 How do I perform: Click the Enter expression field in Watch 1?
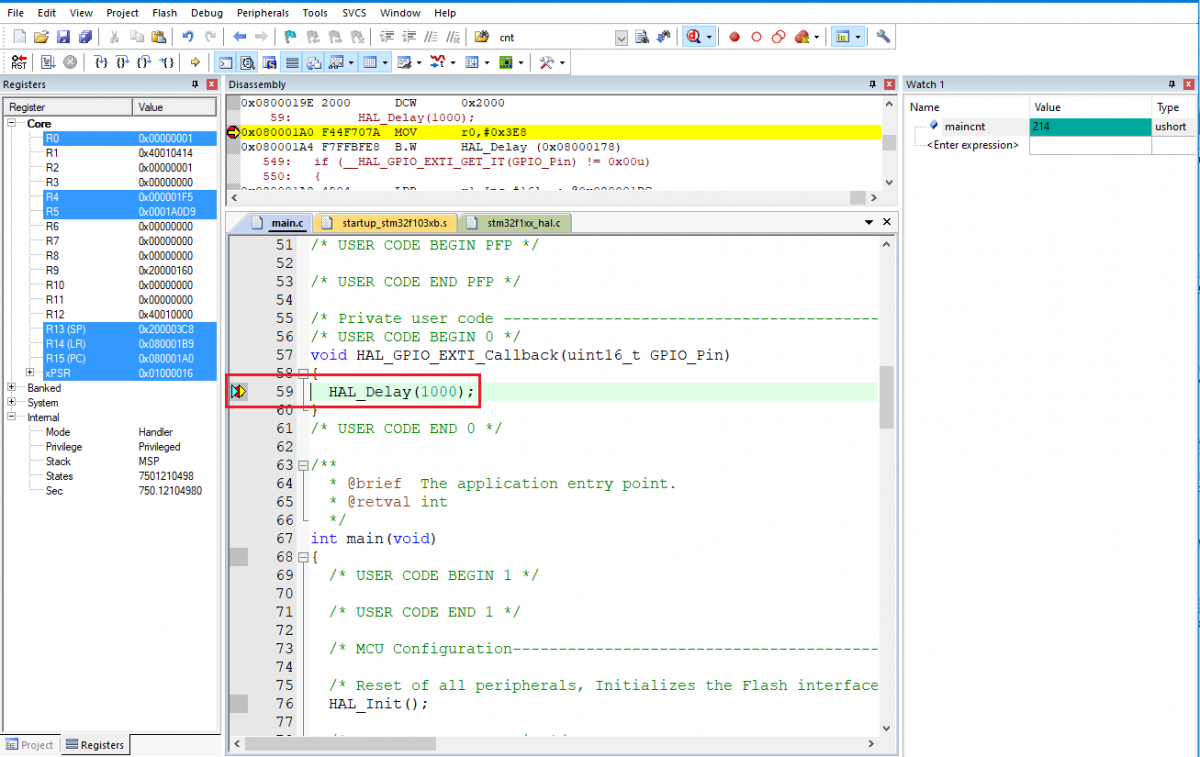pos(972,145)
